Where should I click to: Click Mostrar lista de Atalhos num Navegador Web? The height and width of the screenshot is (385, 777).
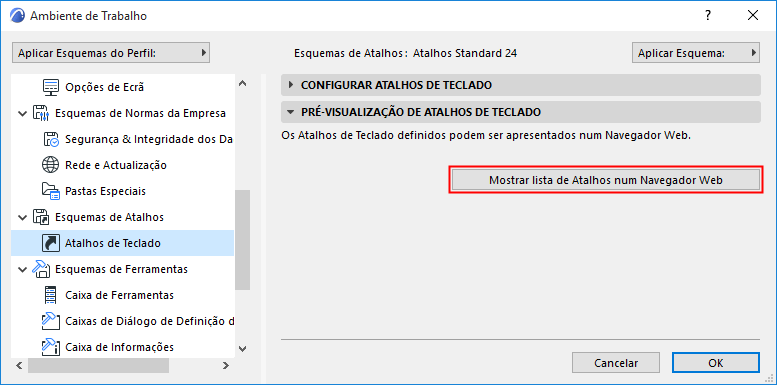606,180
